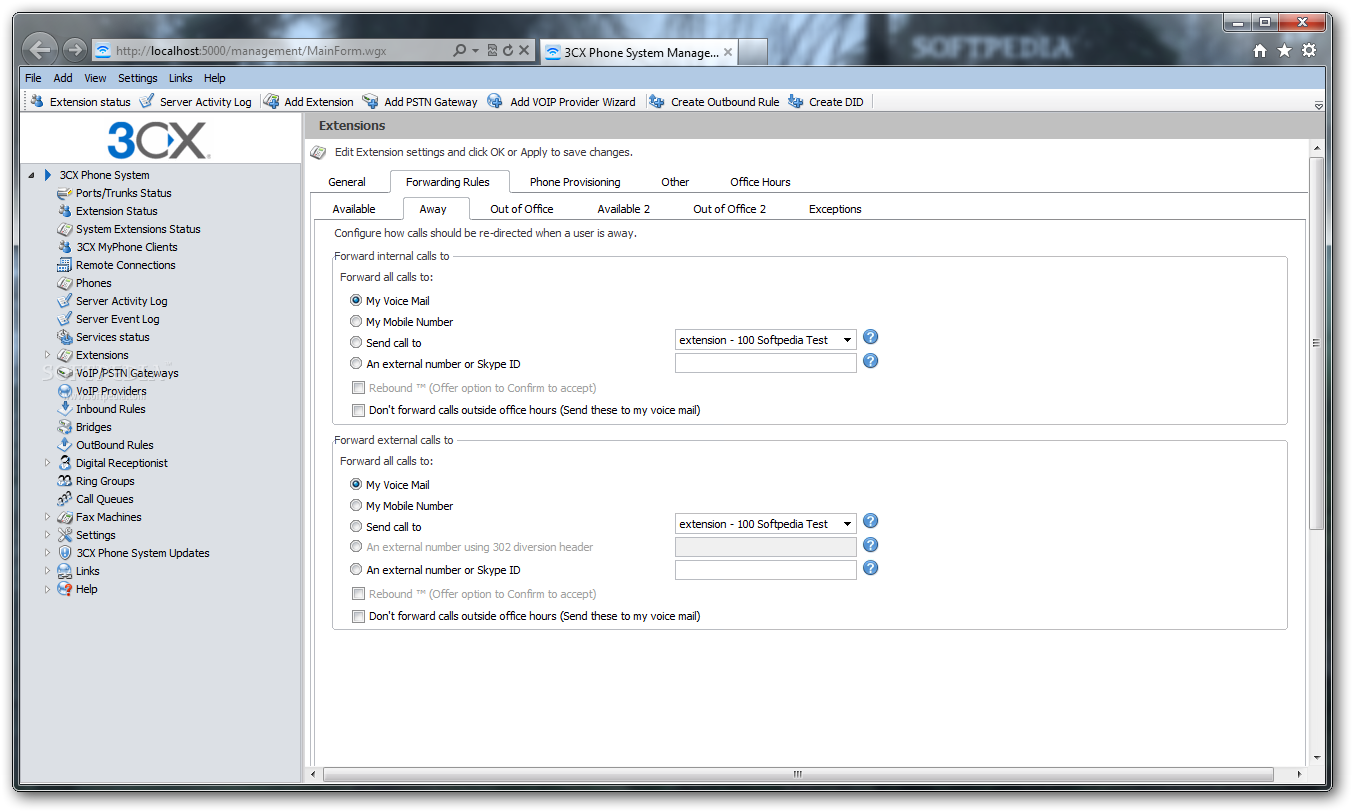
Task: Select internal calls My Mobile Number radio
Action: pos(356,321)
